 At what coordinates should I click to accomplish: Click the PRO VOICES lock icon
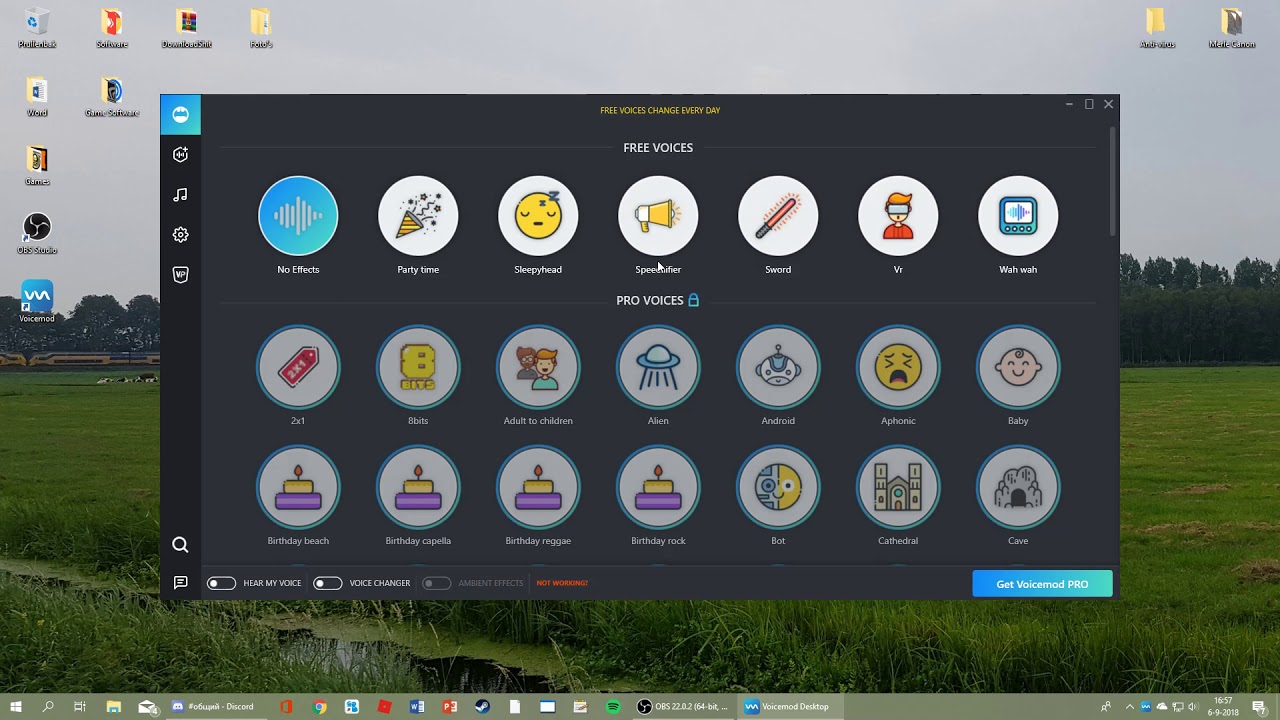[x=694, y=300]
